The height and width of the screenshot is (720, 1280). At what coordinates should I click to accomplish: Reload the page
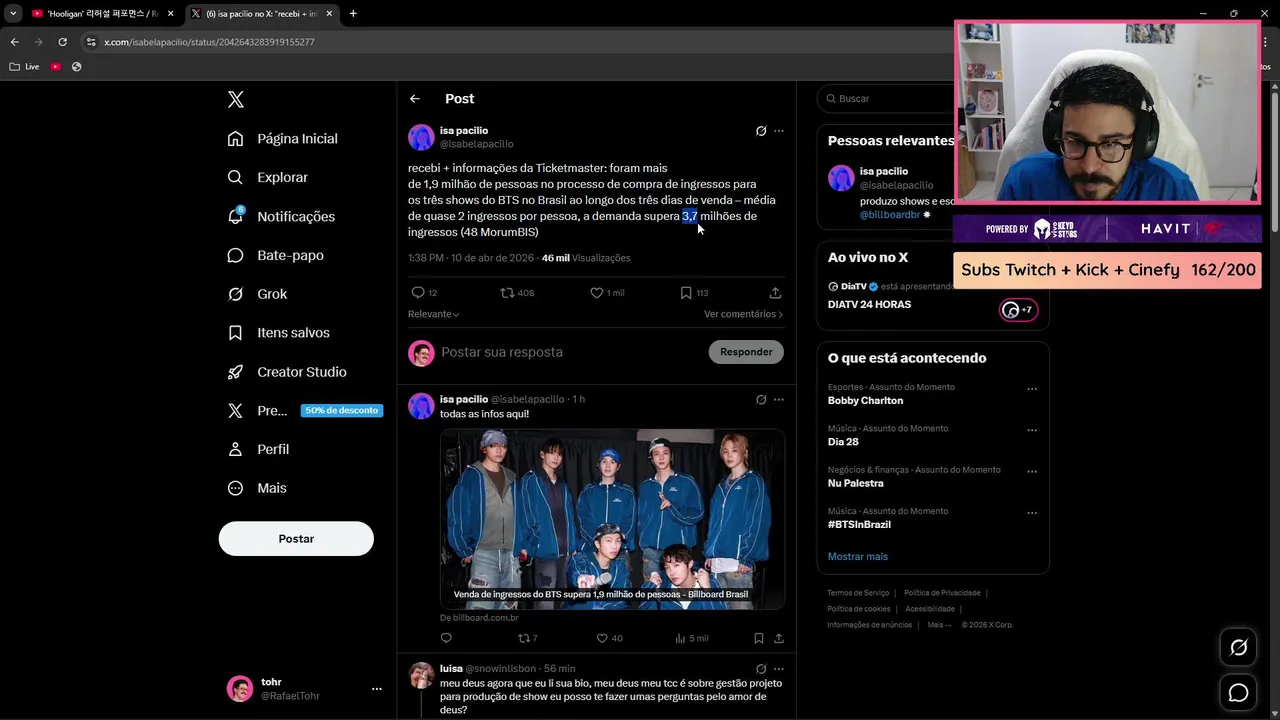click(62, 42)
